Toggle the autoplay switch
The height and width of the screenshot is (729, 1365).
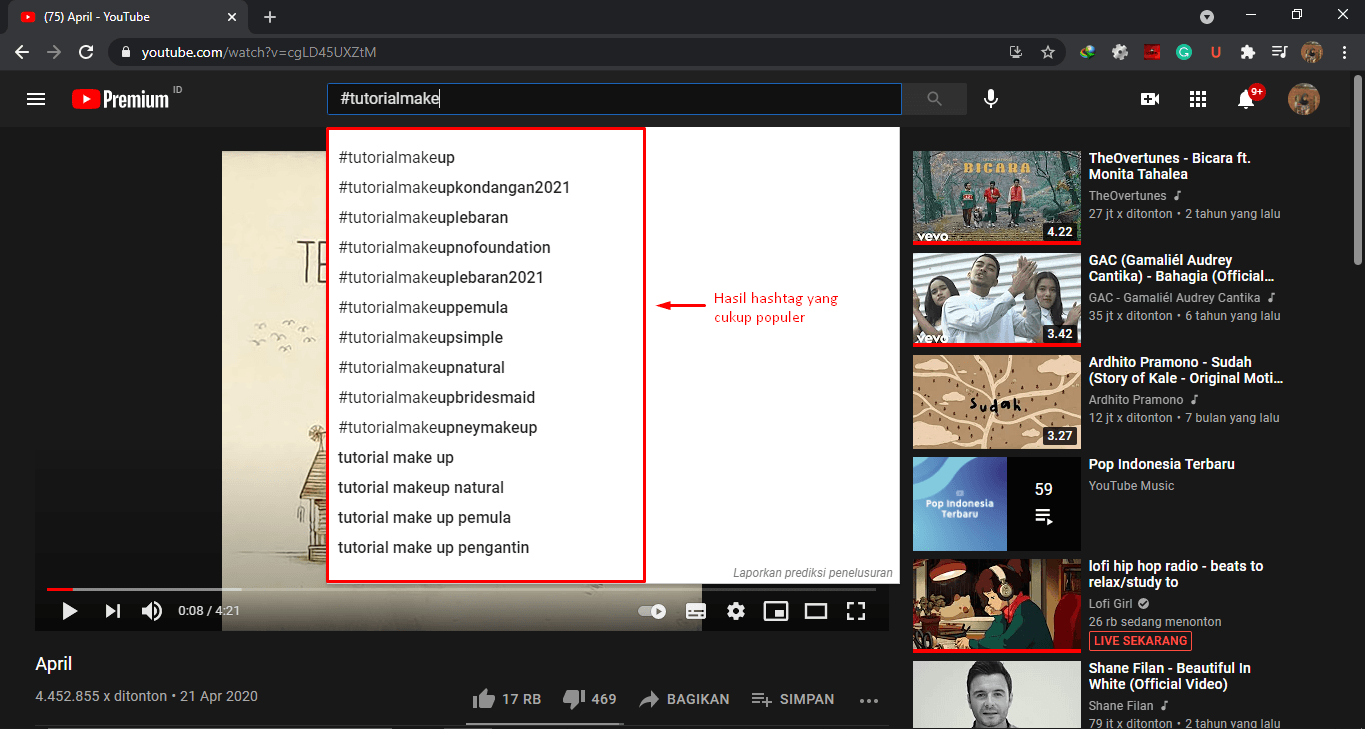click(x=652, y=611)
